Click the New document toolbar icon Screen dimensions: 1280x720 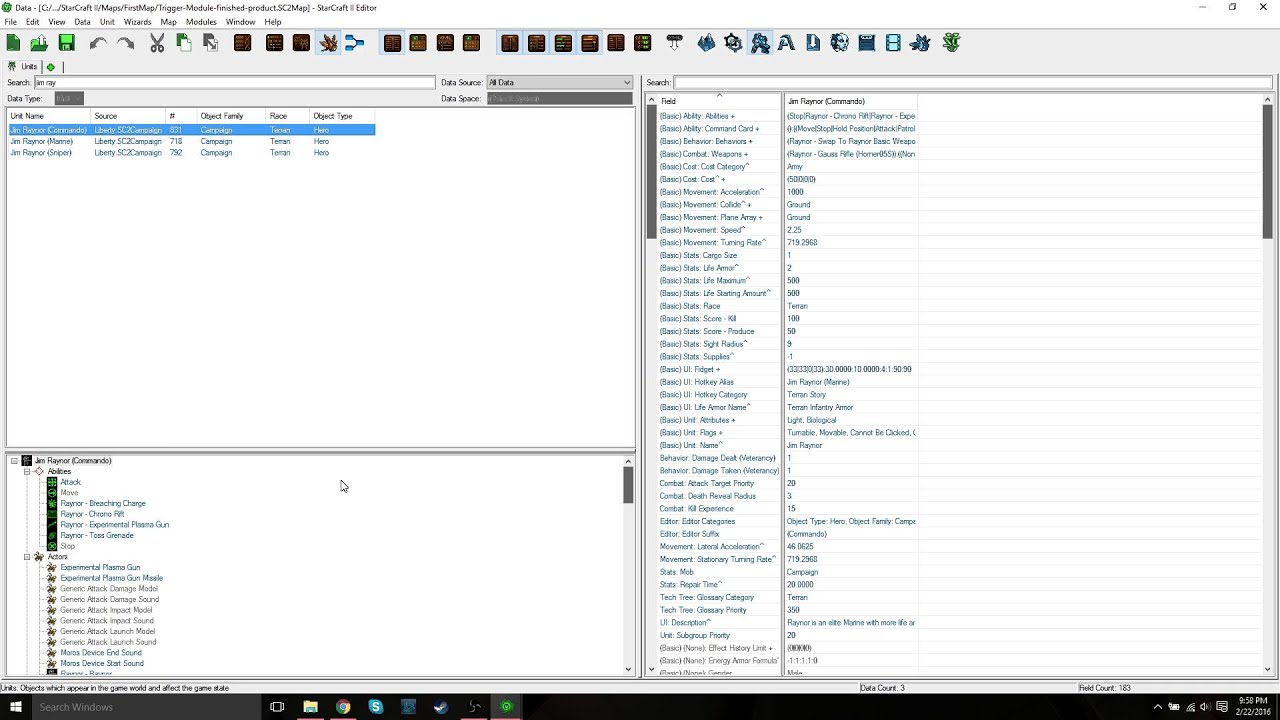point(13,43)
